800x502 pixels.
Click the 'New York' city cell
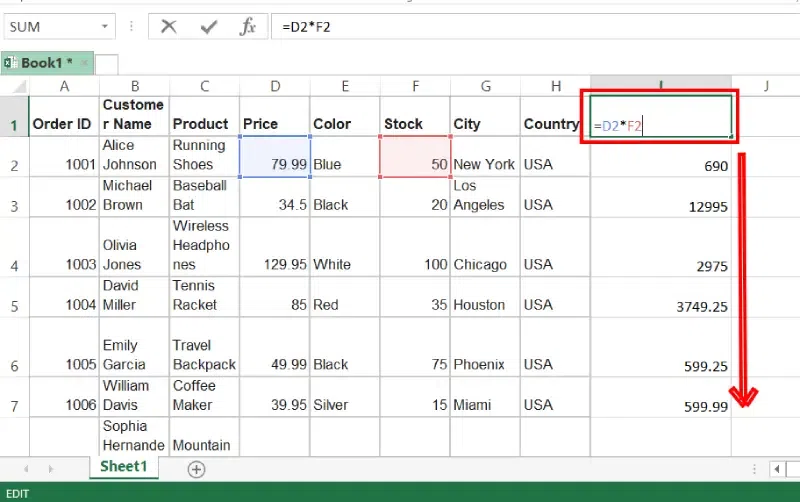(x=486, y=157)
